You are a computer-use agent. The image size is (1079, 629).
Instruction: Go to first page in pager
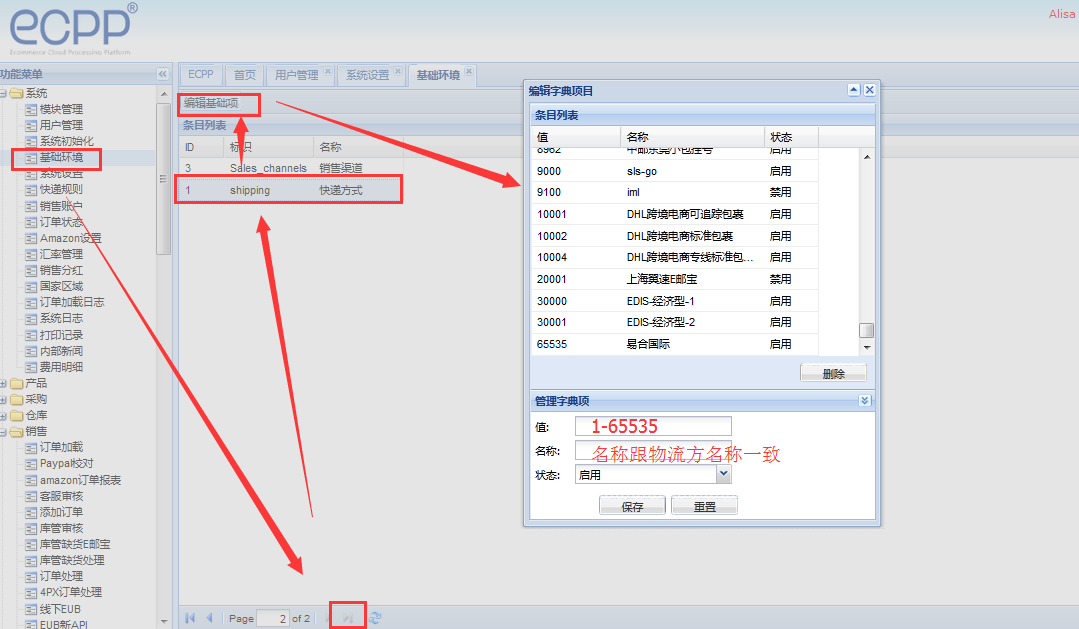[191, 618]
